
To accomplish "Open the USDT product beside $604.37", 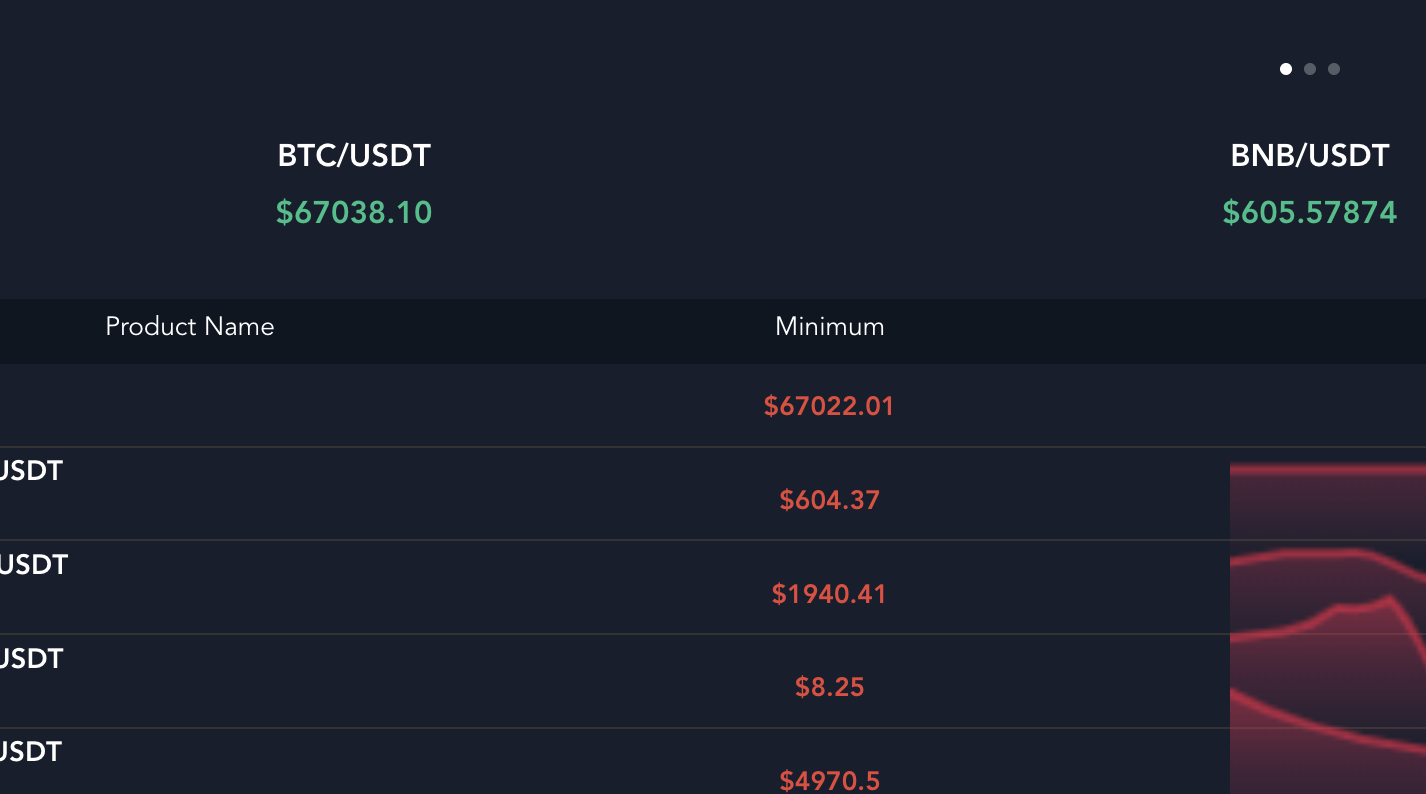I will (x=32, y=471).
